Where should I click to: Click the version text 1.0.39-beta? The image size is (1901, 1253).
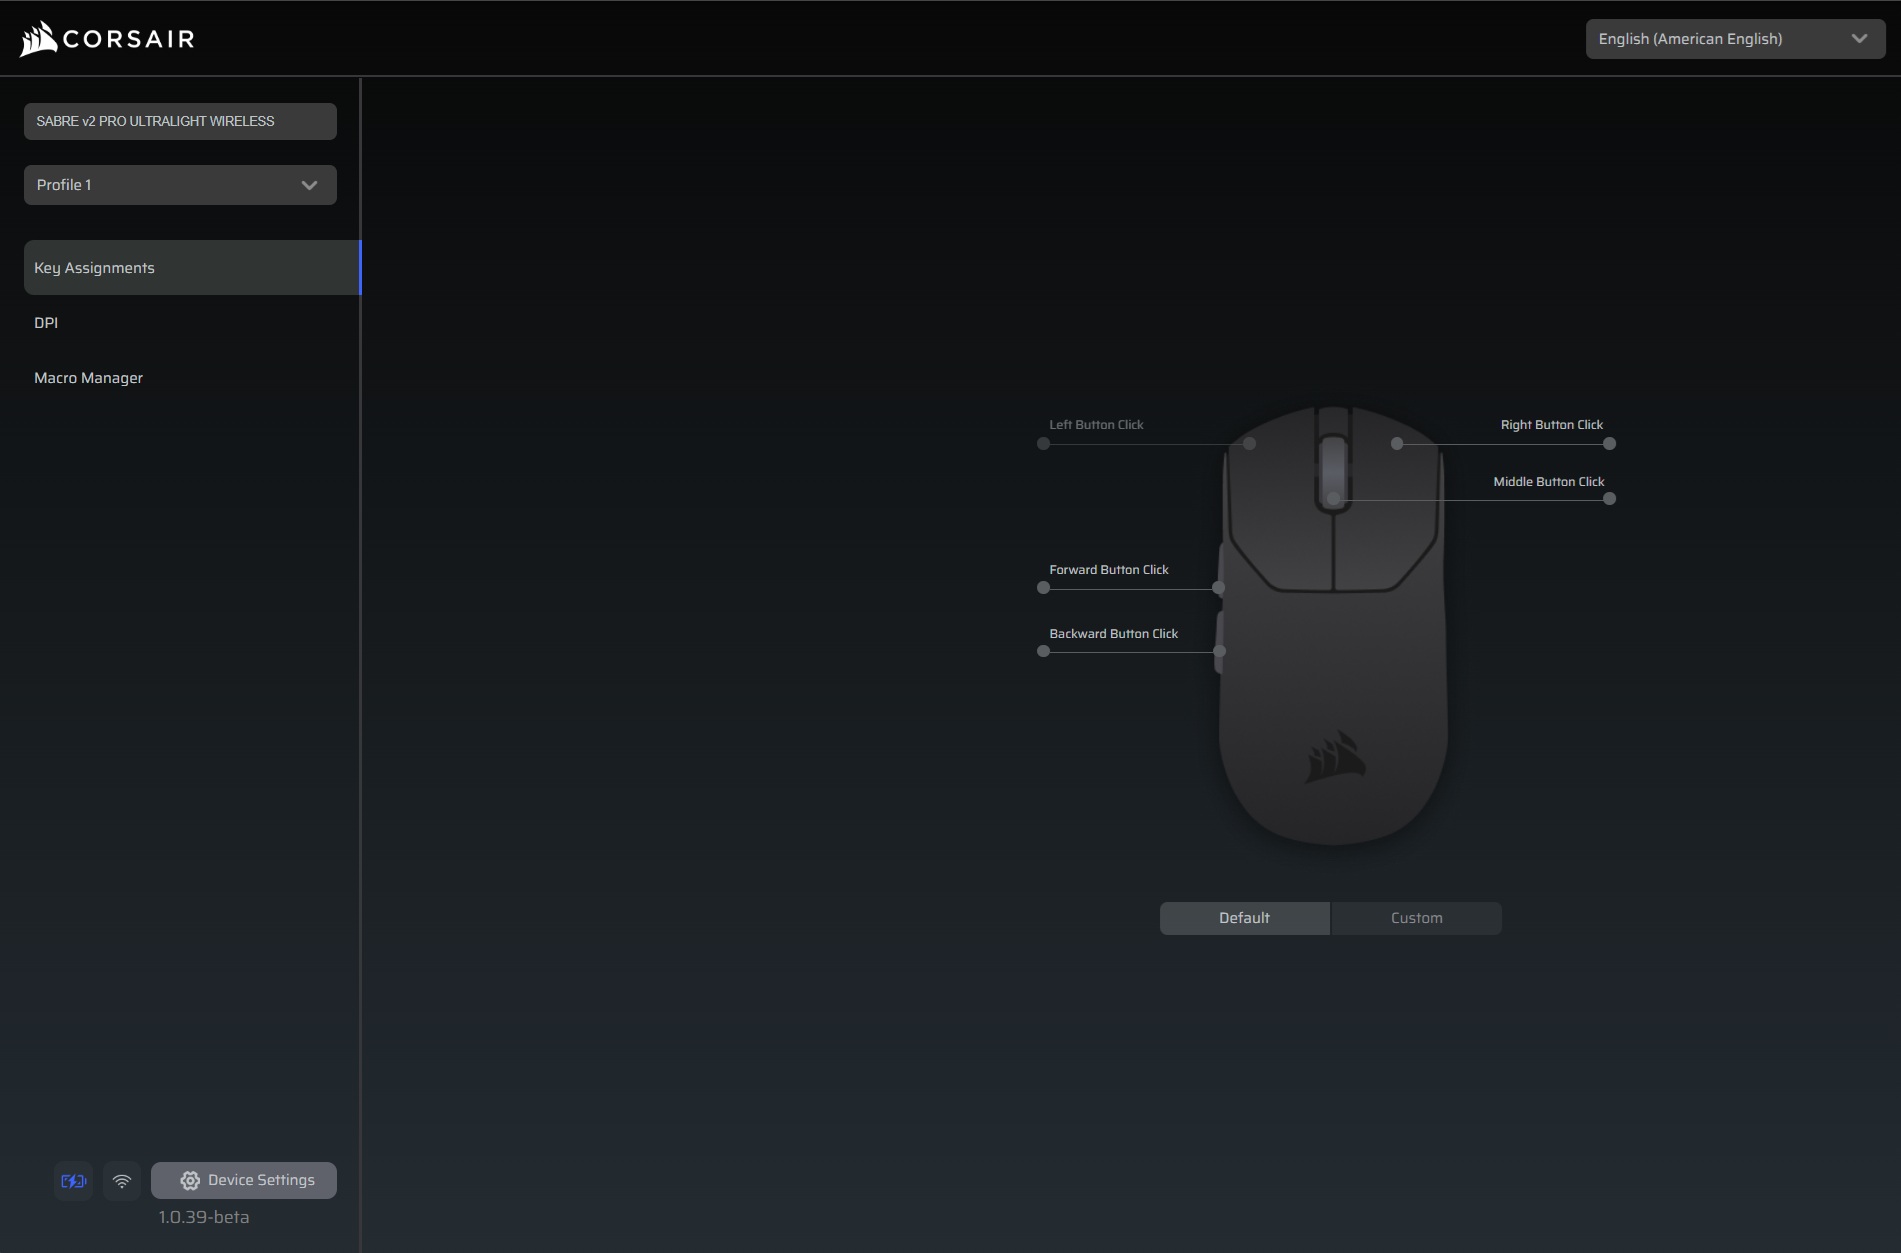(x=203, y=1217)
